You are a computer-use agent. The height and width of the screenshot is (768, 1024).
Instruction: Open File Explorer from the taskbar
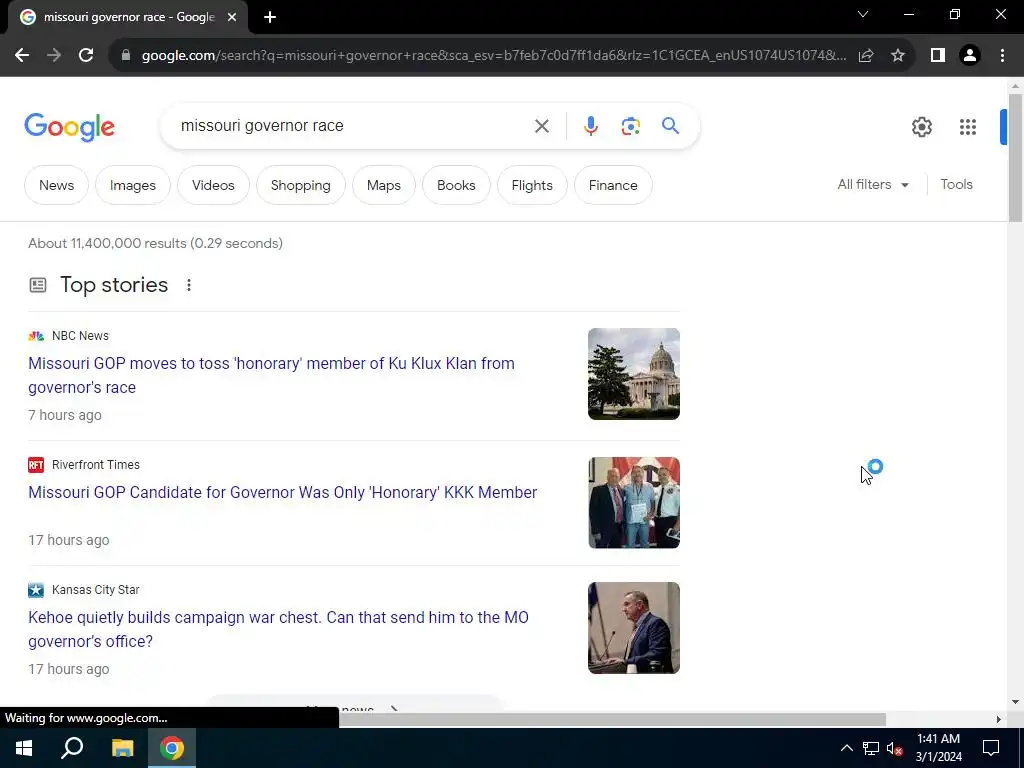pyautogui.click(x=122, y=748)
